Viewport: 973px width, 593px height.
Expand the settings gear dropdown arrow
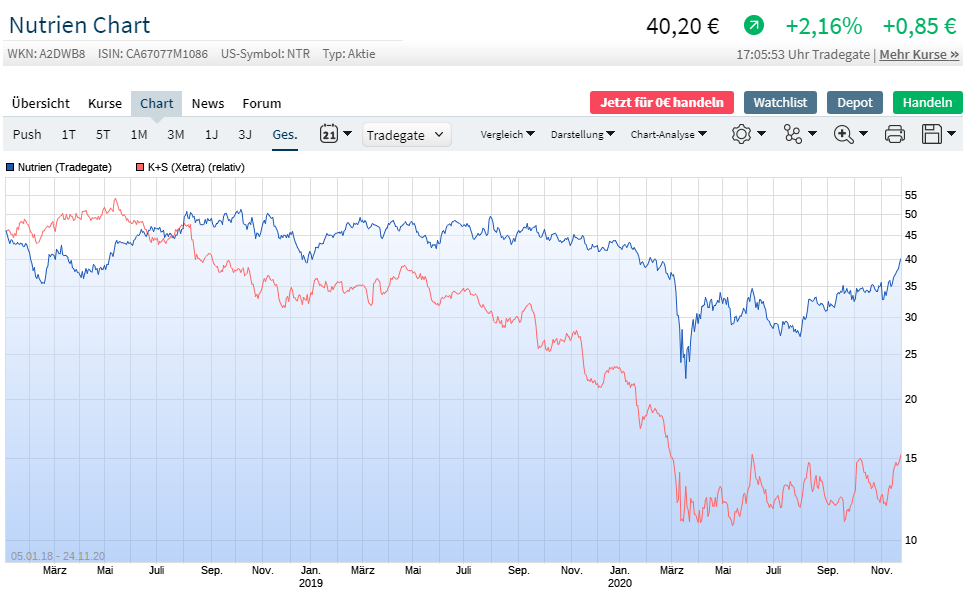761,133
